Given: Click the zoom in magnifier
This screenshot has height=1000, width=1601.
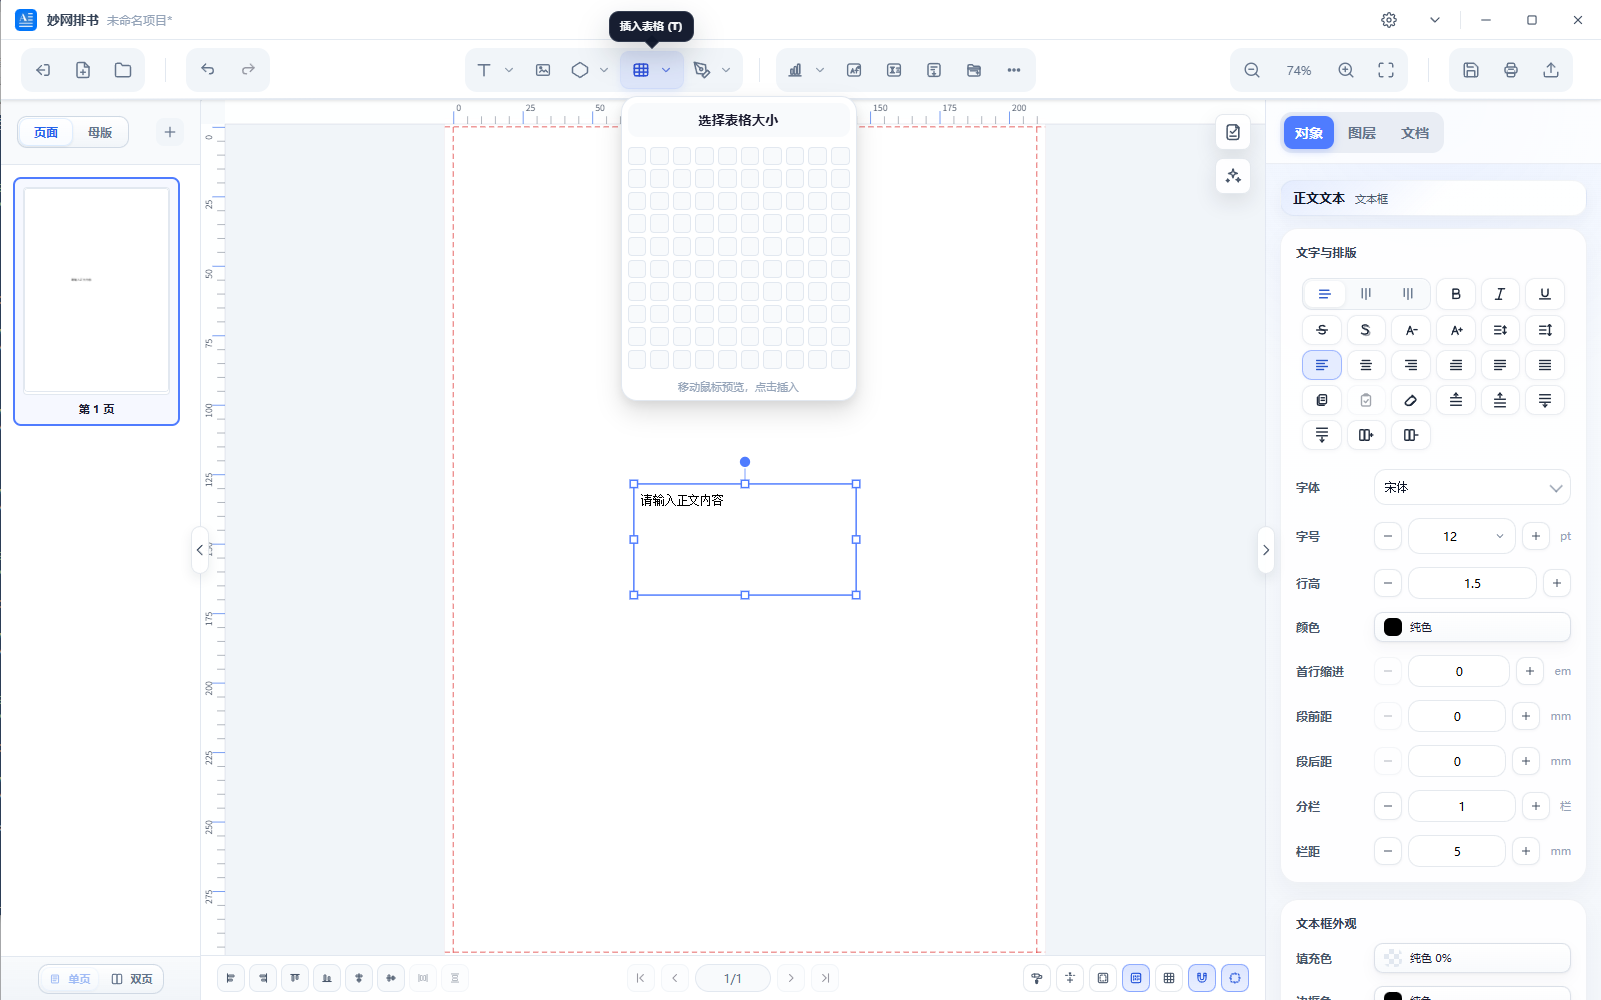Looking at the screenshot, I should coord(1346,70).
